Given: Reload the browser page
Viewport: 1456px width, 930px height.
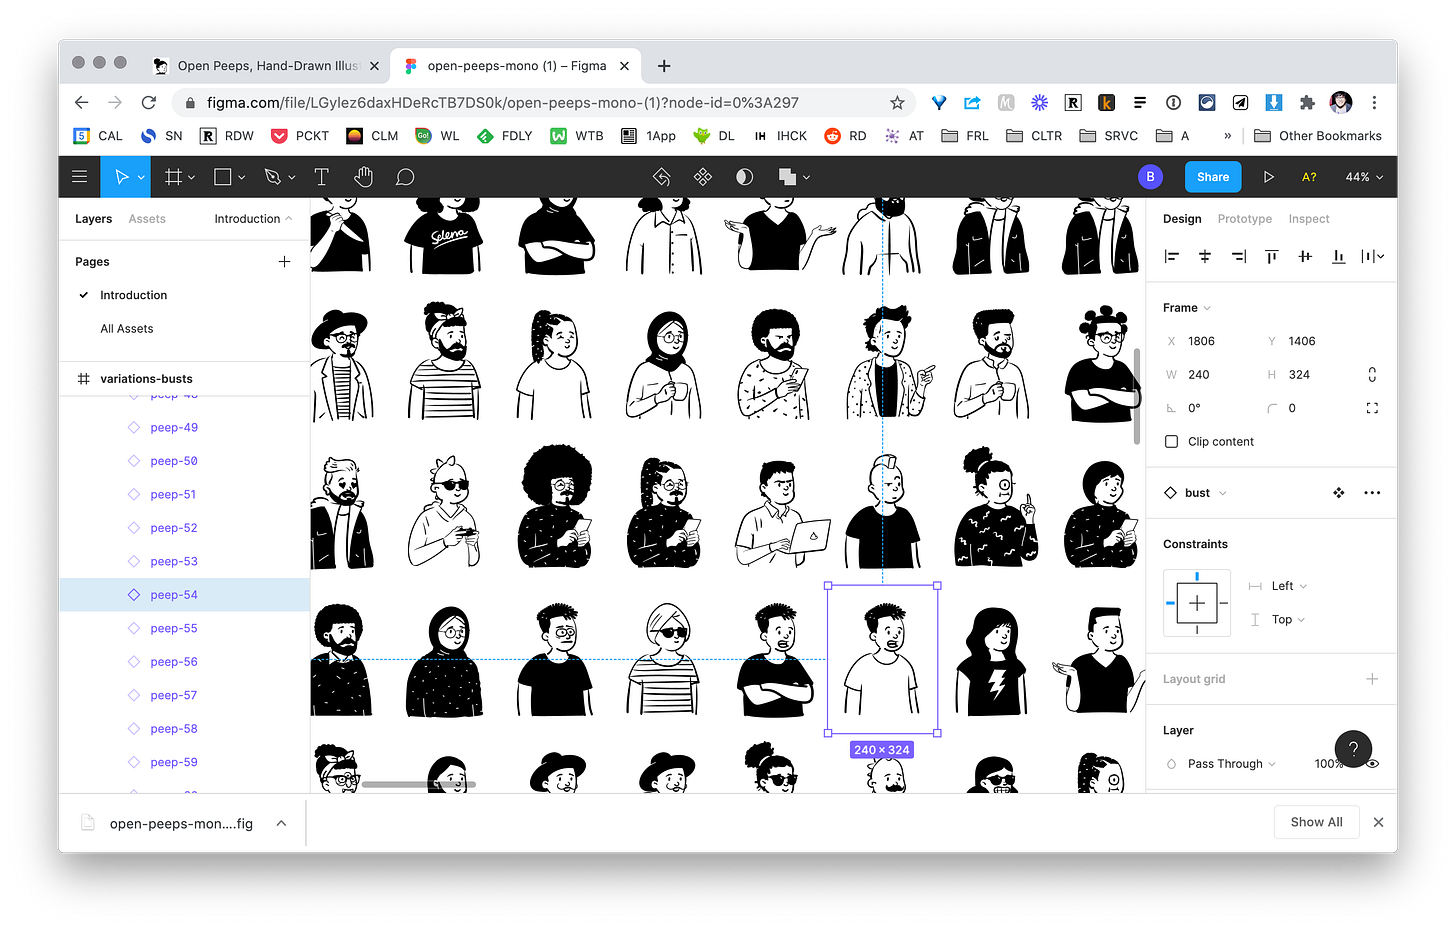Looking at the screenshot, I should pos(149,103).
